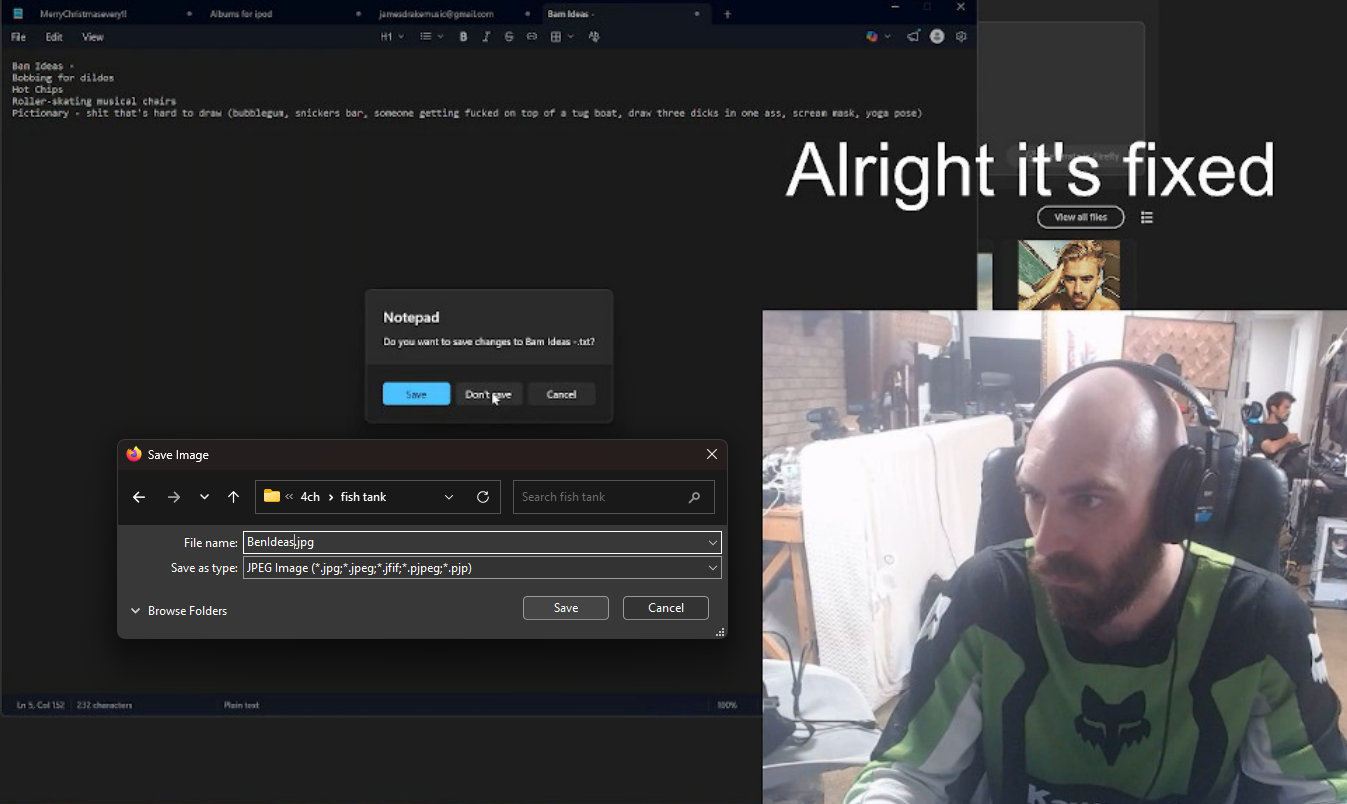Click Cancel in Save Image dialog
This screenshot has height=804, width=1347.
(666, 608)
